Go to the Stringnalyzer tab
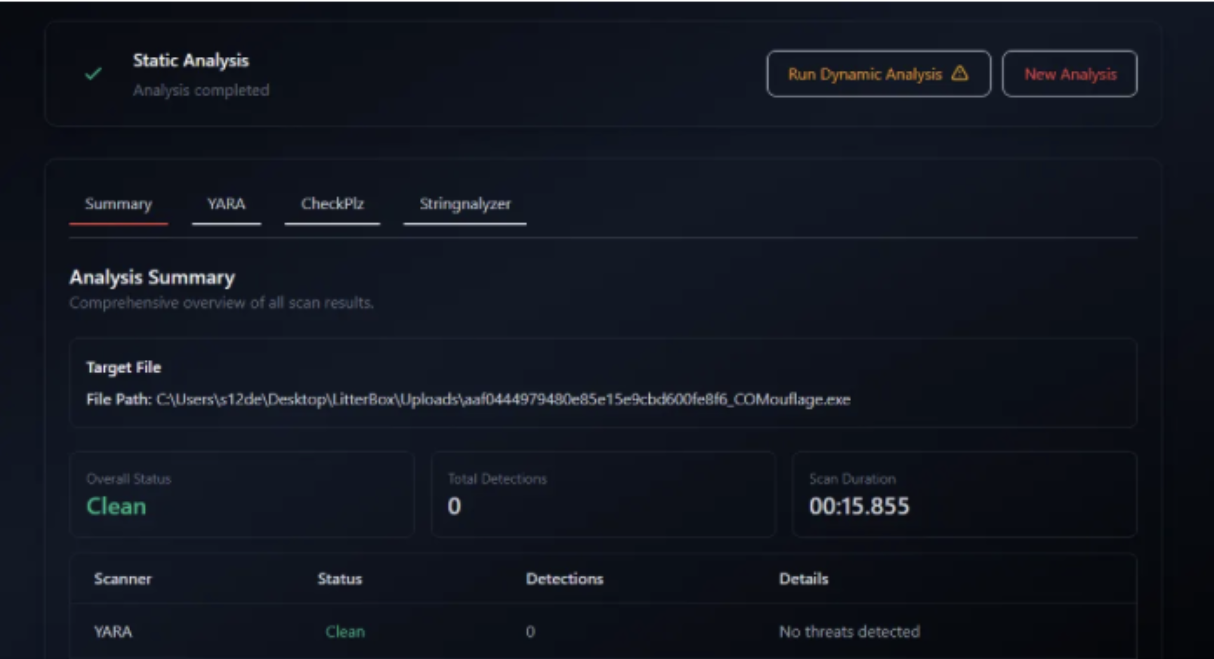Image resolution: width=1214 pixels, height=659 pixels. pyautogui.click(x=465, y=205)
